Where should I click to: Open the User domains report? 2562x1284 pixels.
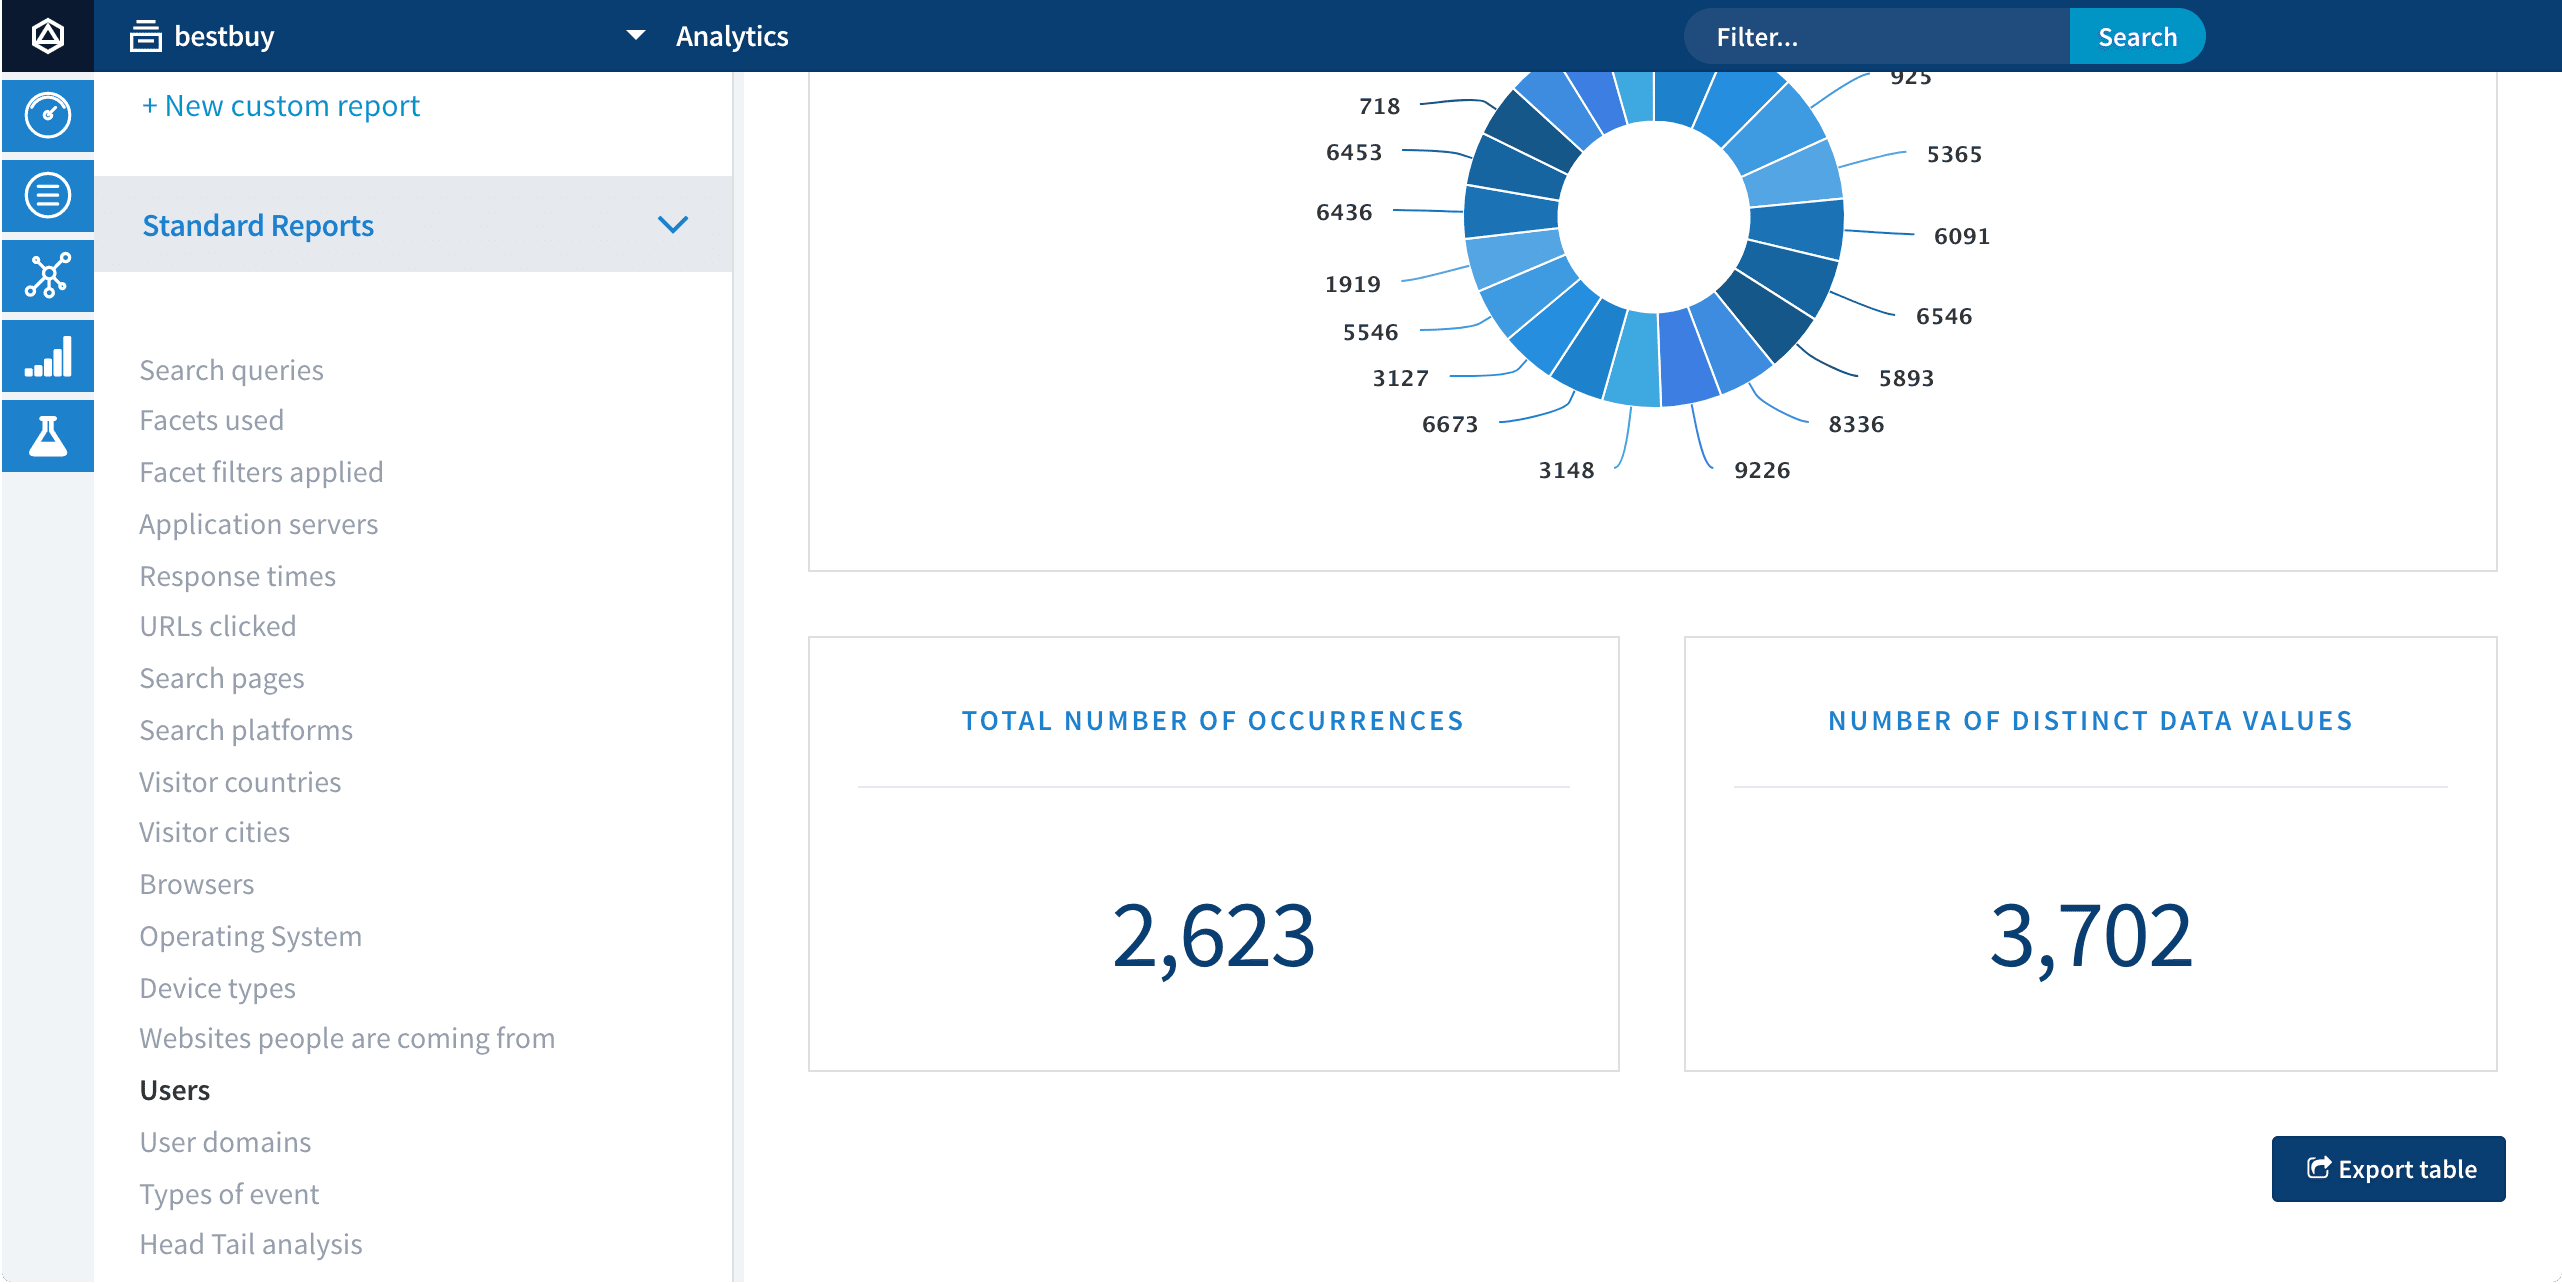(x=225, y=1142)
